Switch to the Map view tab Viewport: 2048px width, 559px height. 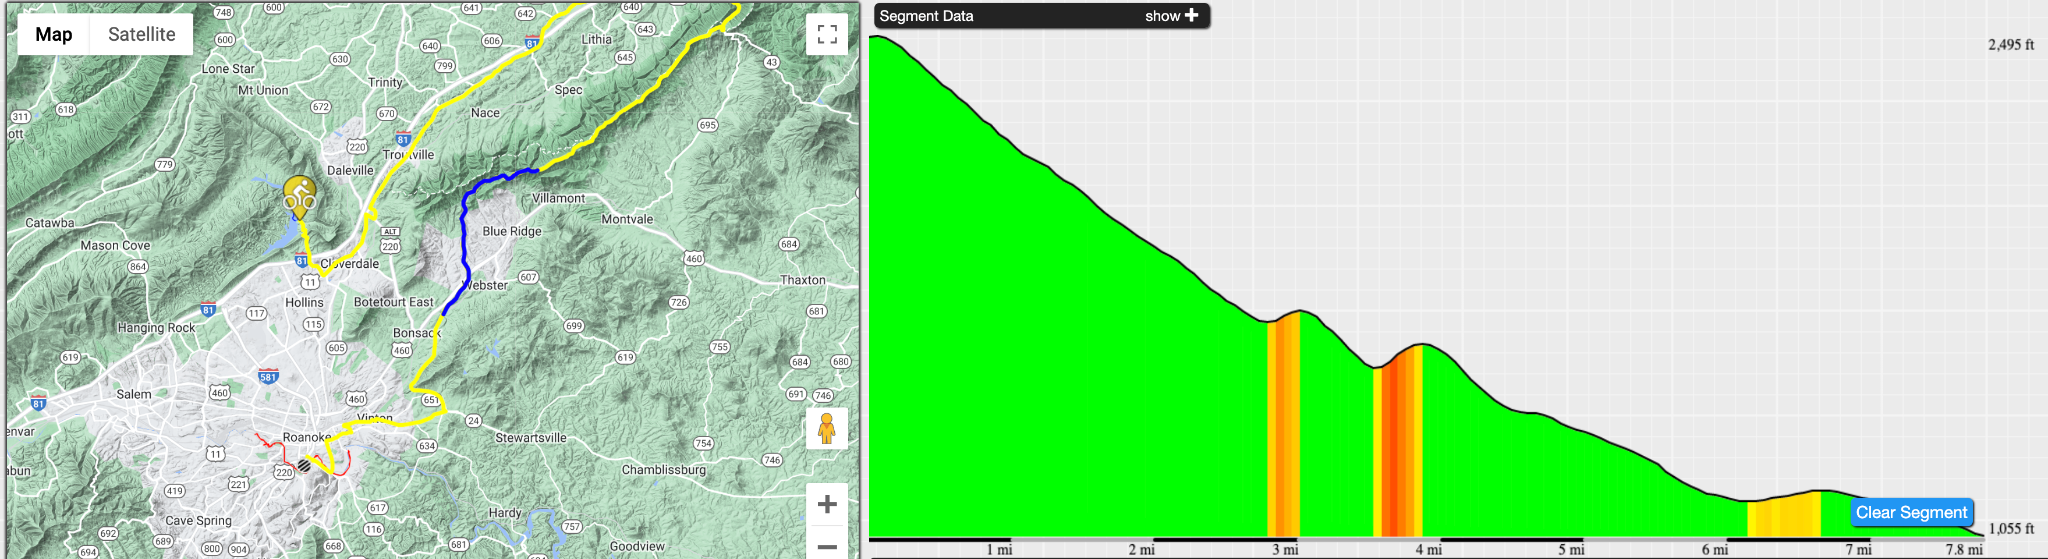tap(54, 34)
